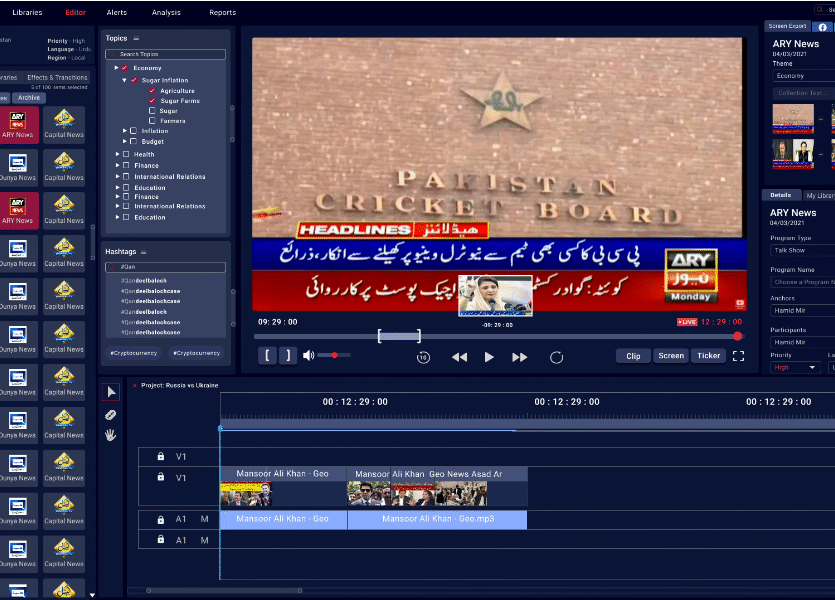Mute the video player speaker icon
835x600 pixels.
308,356
